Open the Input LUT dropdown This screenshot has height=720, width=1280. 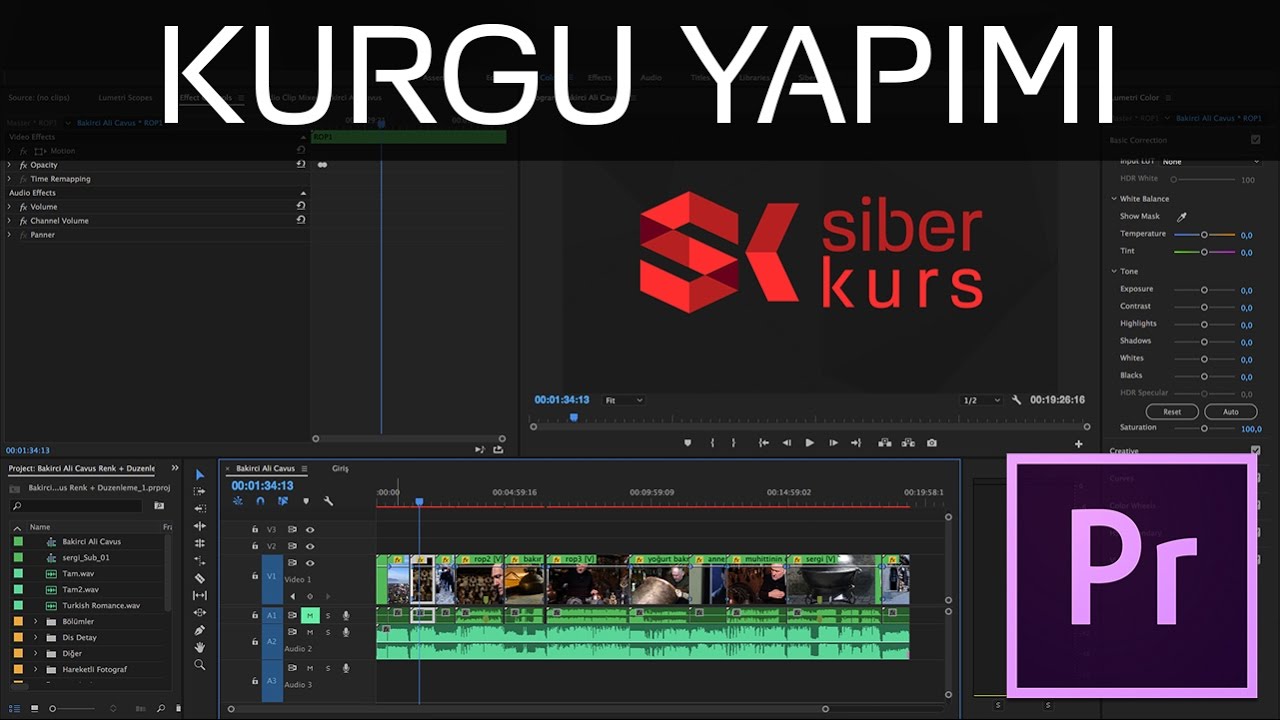point(1210,161)
